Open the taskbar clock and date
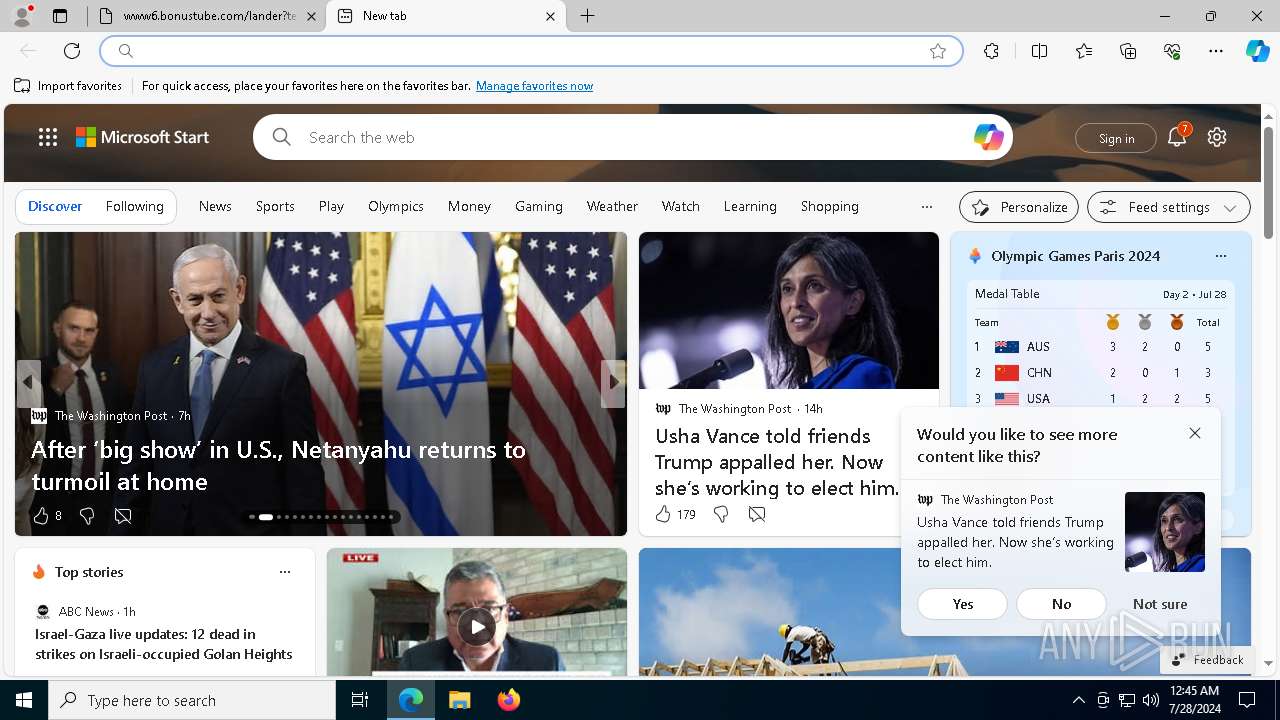This screenshot has width=1280, height=720. pyautogui.click(x=1194, y=700)
